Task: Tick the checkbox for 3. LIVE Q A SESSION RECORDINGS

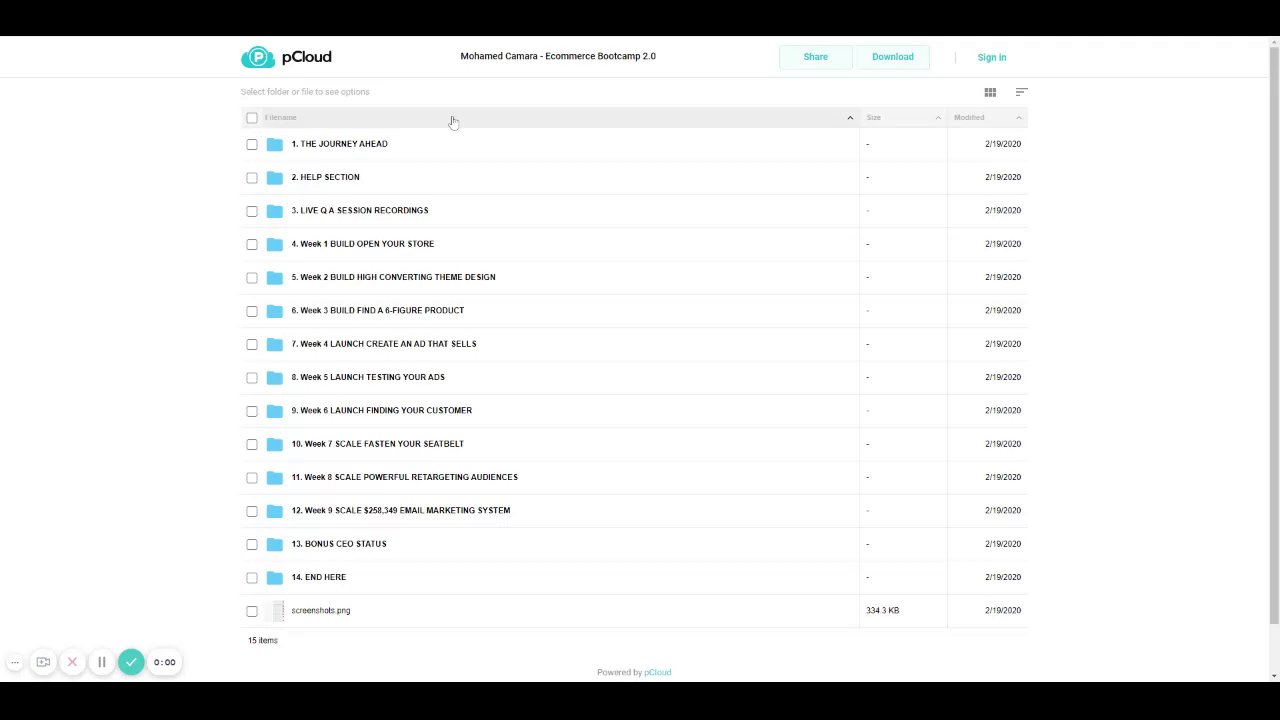Action: coord(252,211)
